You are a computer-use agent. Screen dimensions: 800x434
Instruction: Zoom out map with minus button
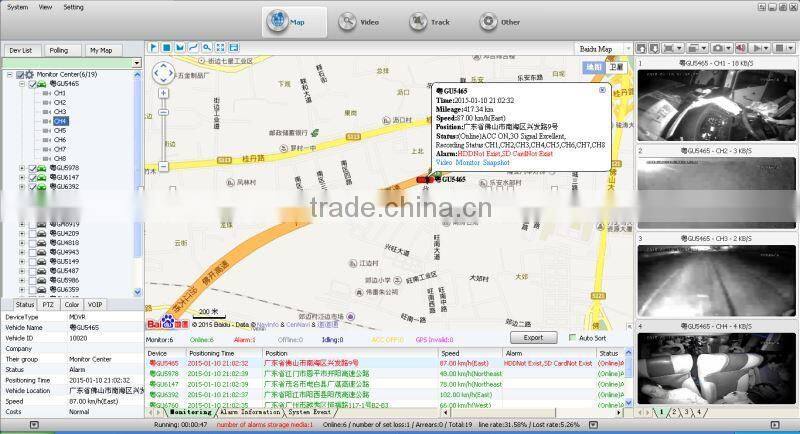pos(163,166)
